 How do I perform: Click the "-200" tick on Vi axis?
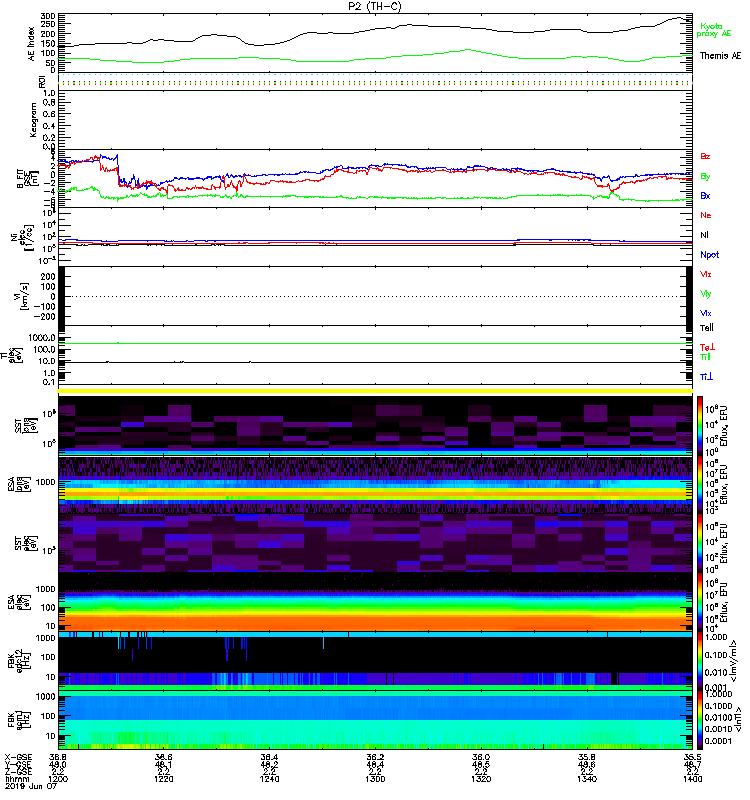point(45,316)
